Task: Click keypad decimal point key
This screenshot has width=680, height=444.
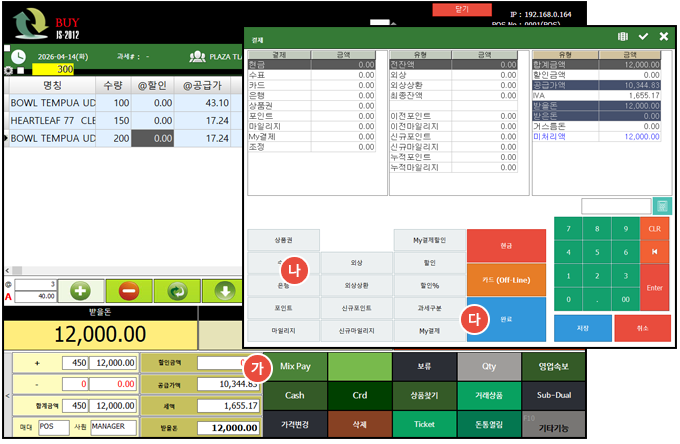Action: pyautogui.click(x=597, y=299)
